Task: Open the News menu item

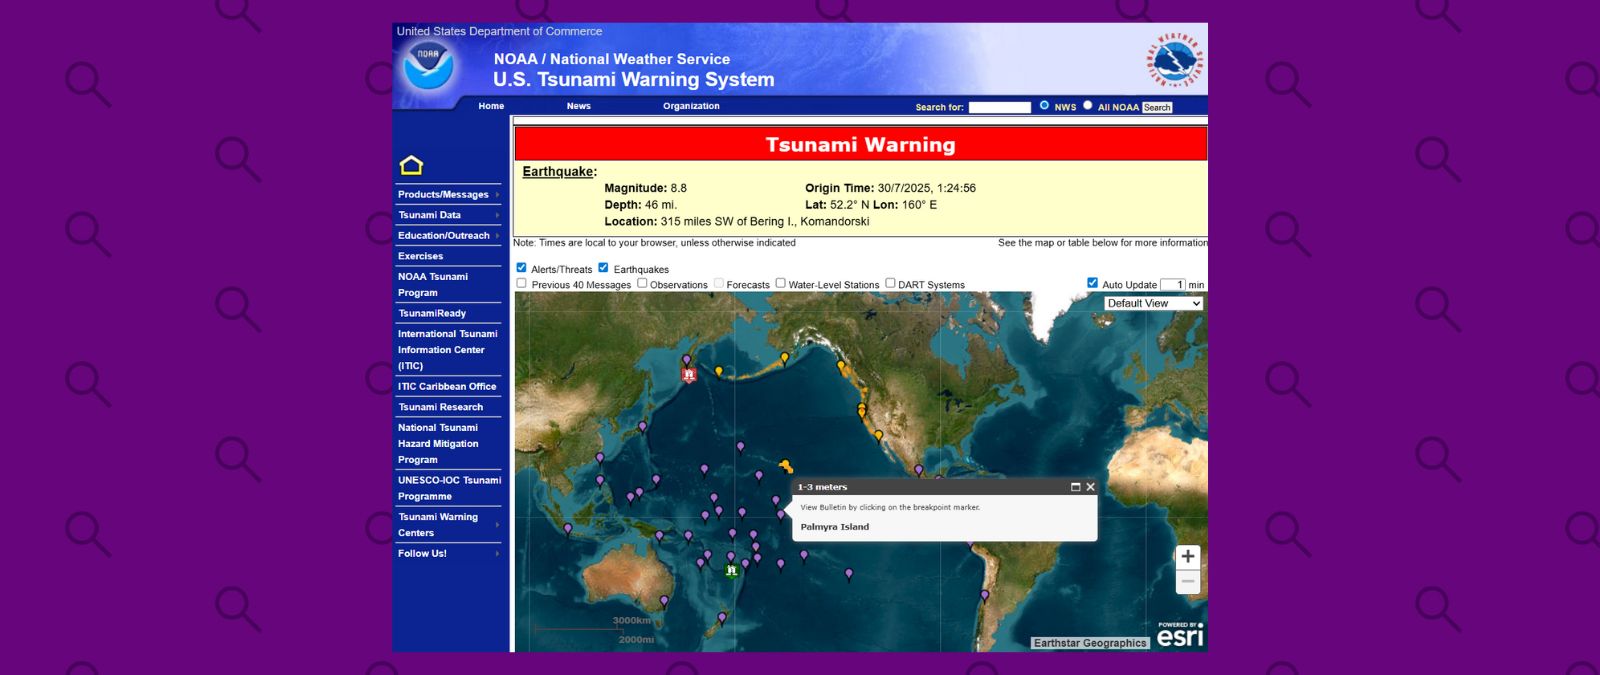Action: (x=579, y=106)
